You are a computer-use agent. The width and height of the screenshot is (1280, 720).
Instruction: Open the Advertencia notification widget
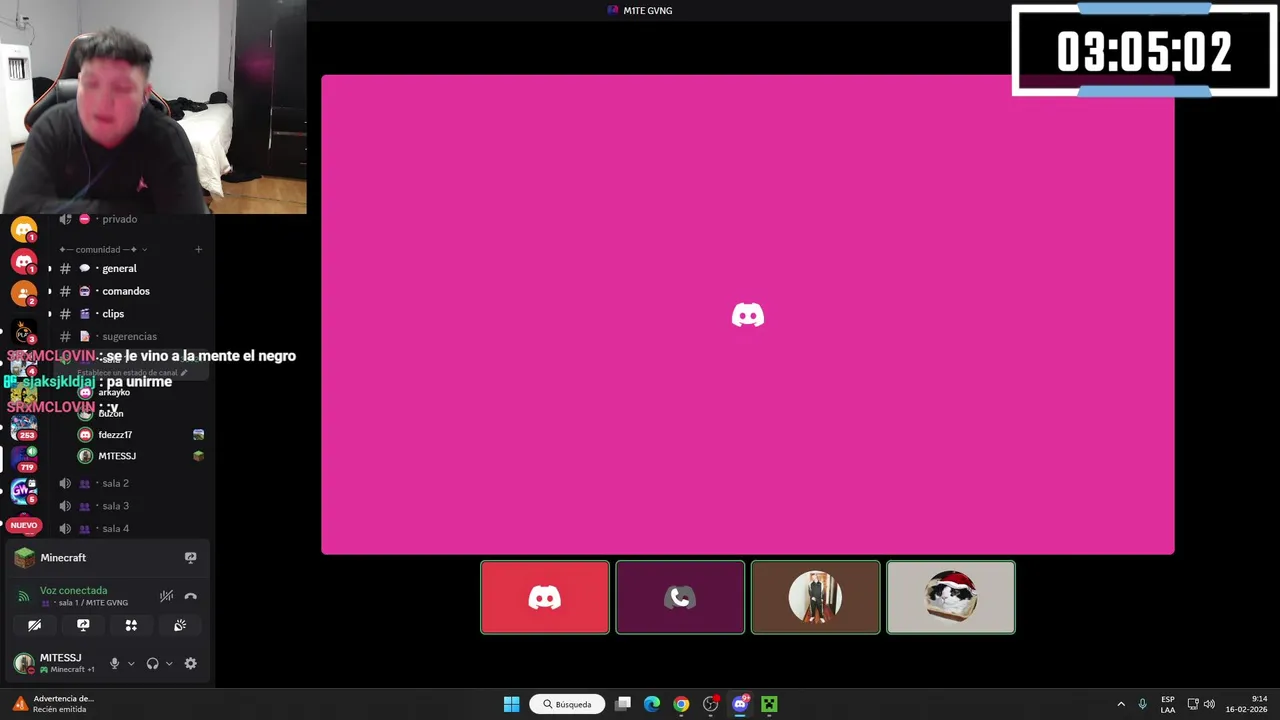(54, 704)
